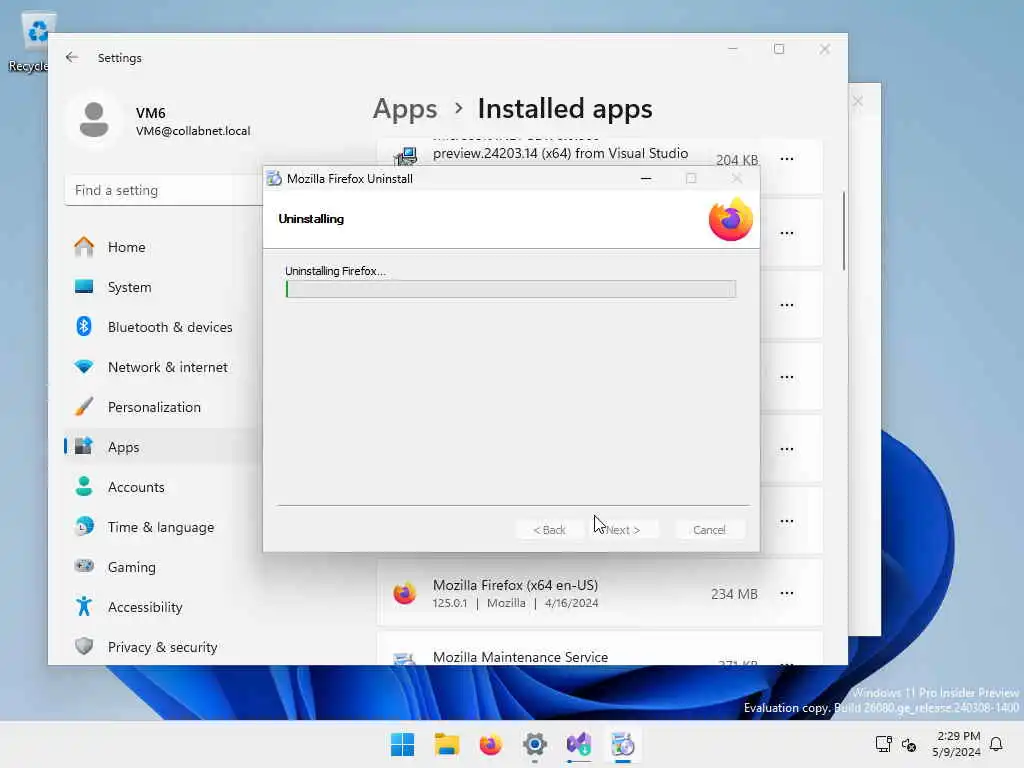
Task: Click the Home house icon
Action: click(x=84, y=246)
